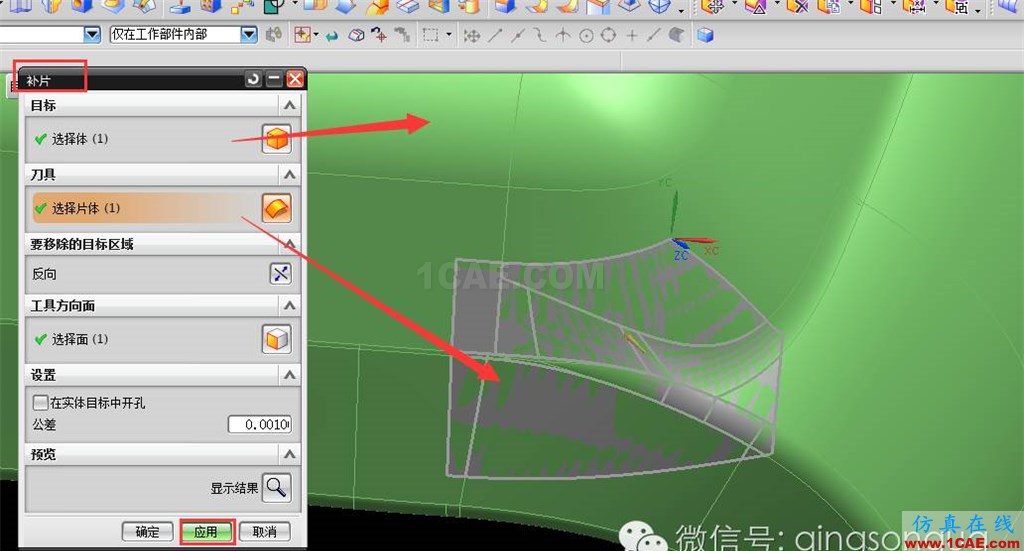
Task: Enable the arc center snap icon
Action: (x=586, y=36)
